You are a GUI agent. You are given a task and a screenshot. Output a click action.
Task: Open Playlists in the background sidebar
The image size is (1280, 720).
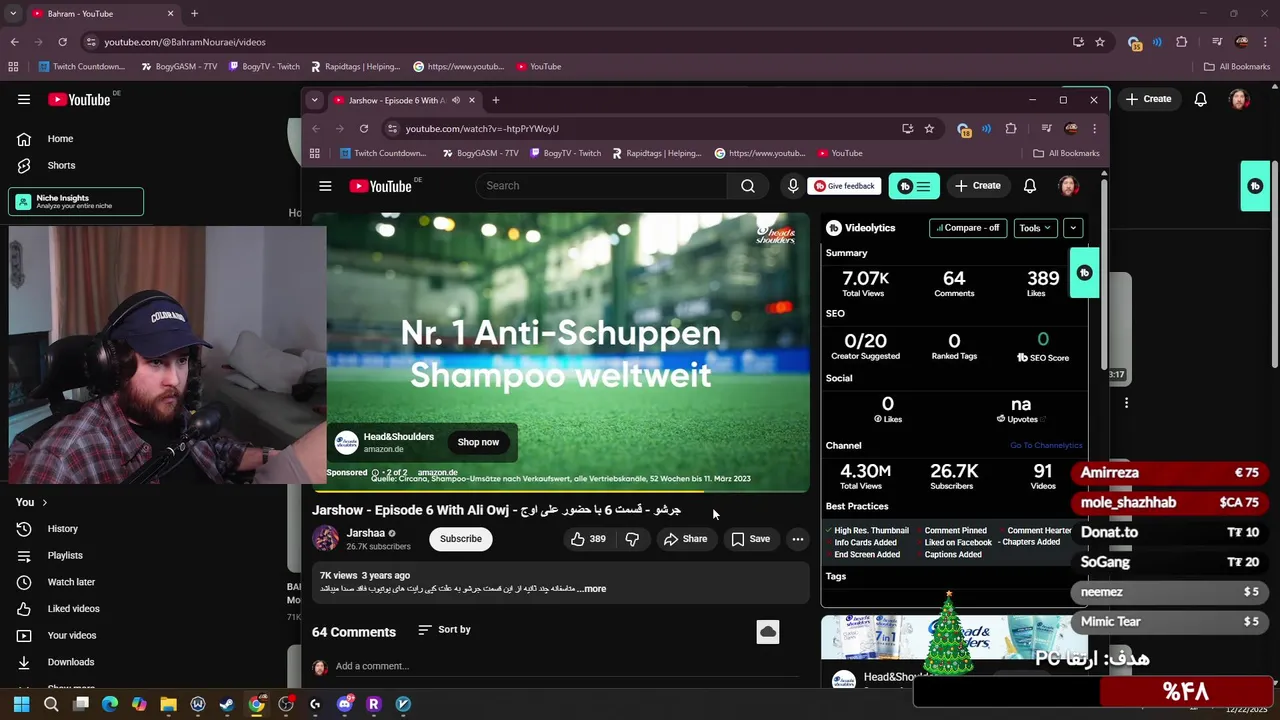pyautogui.click(x=65, y=556)
